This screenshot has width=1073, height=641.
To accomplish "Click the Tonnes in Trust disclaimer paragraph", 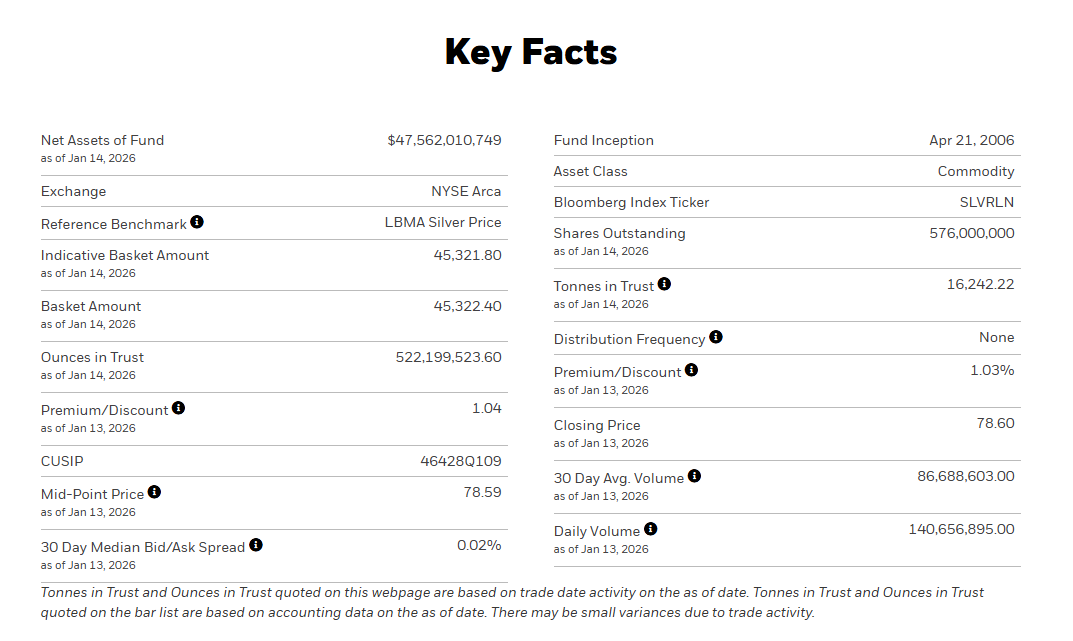I will coord(512,602).
